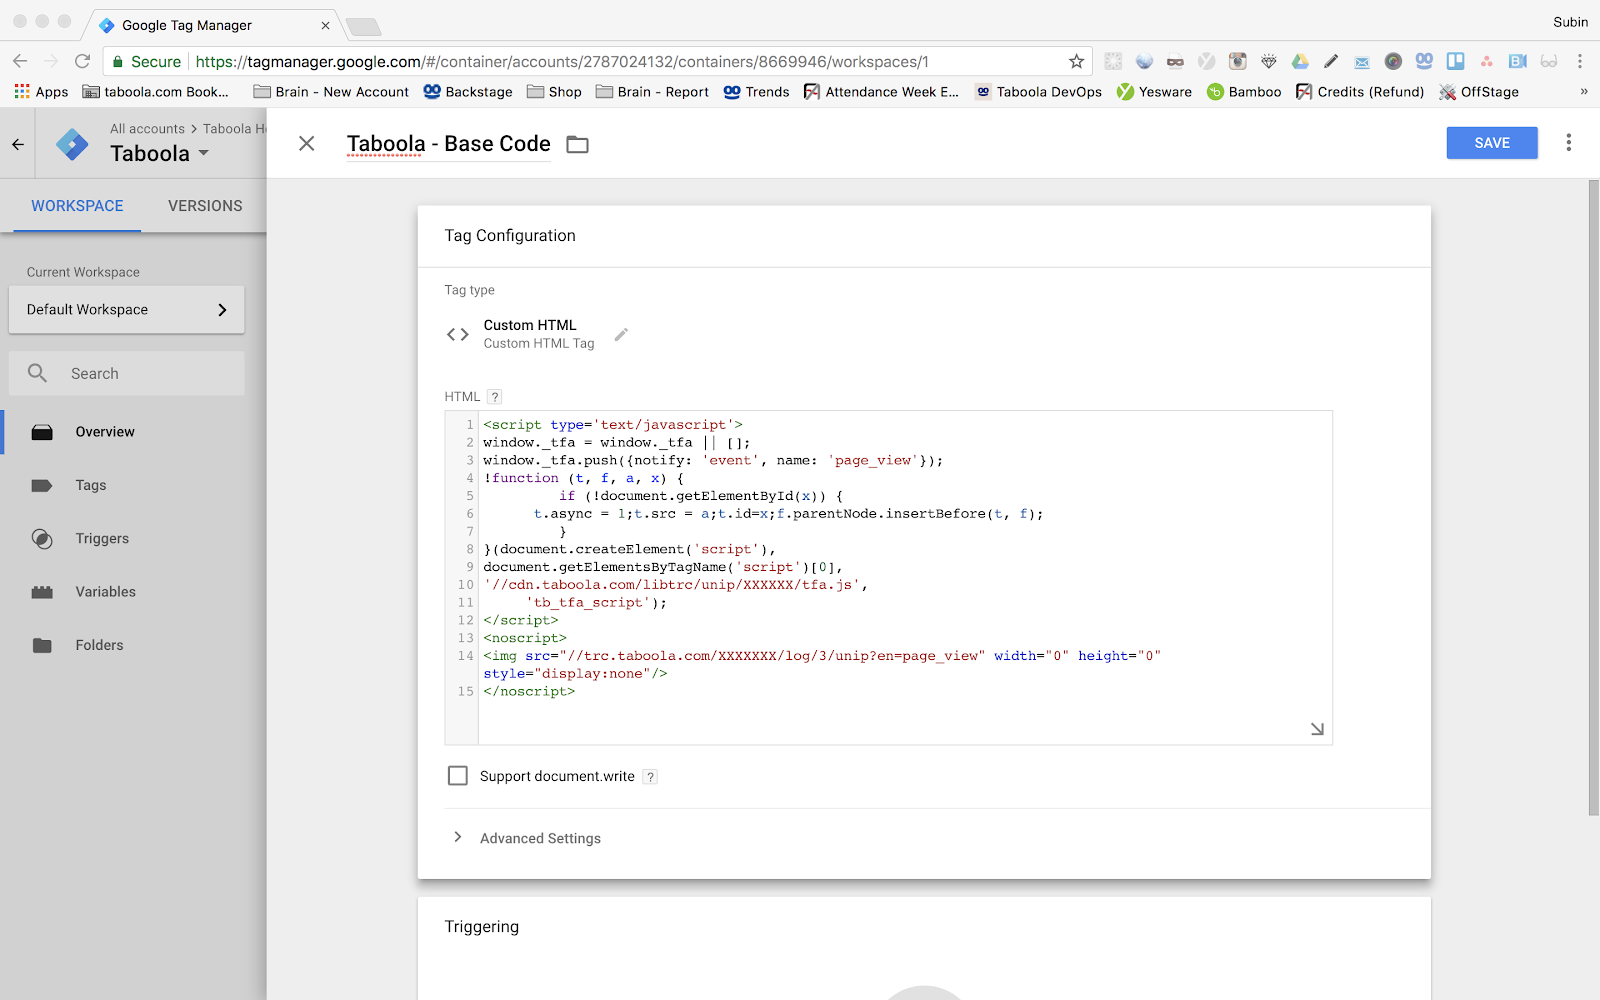Open Variables in the sidebar
The width and height of the screenshot is (1600, 1000).
click(x=105, y=592)
